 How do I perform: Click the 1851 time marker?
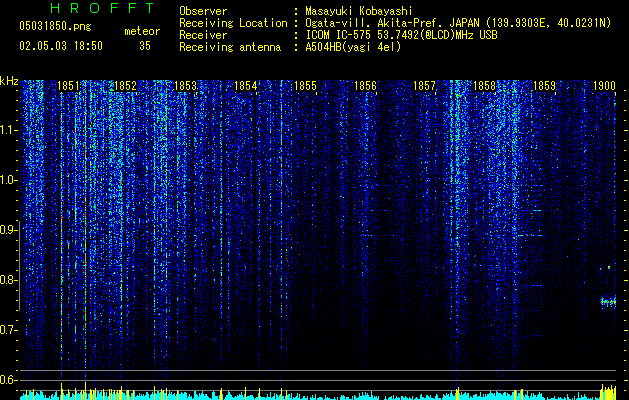tap(68, 86)
